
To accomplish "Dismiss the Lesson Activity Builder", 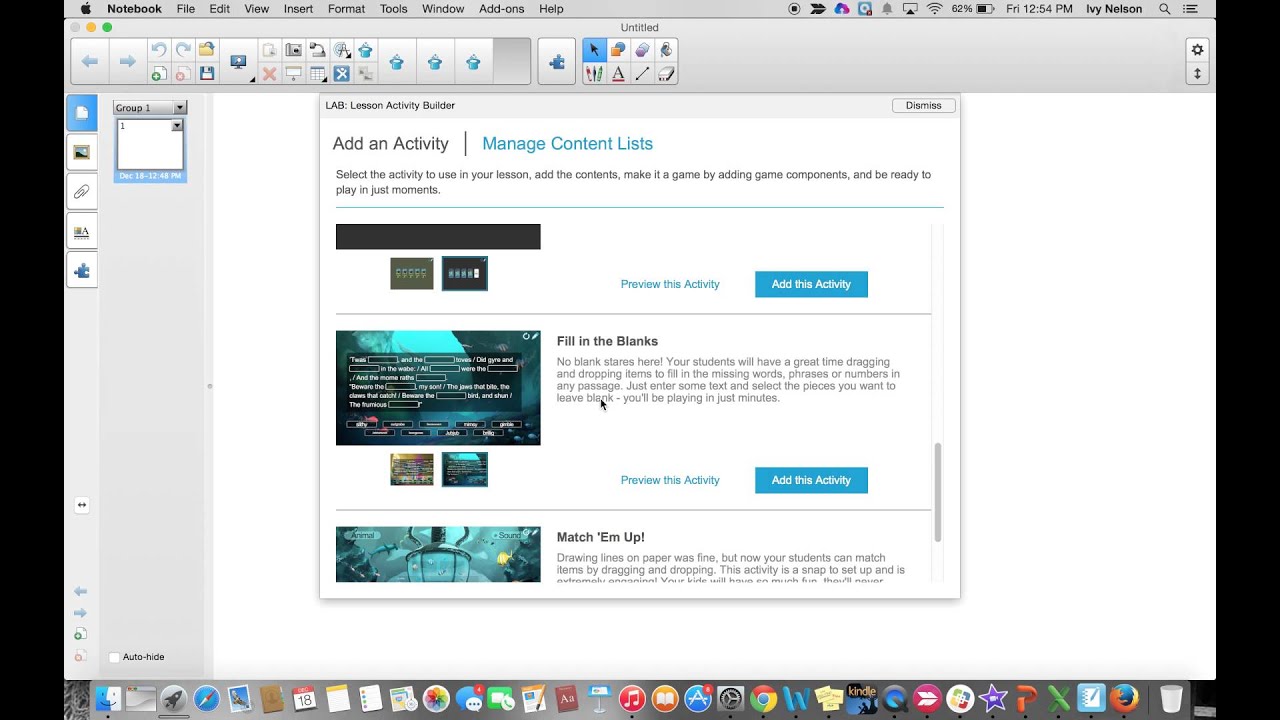I will coord(923,105).
